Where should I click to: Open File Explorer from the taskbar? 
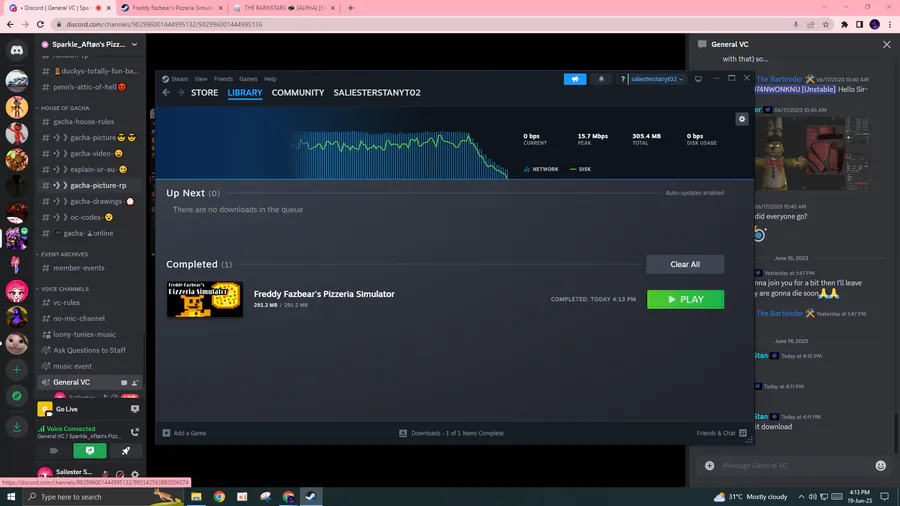(196, 497)
